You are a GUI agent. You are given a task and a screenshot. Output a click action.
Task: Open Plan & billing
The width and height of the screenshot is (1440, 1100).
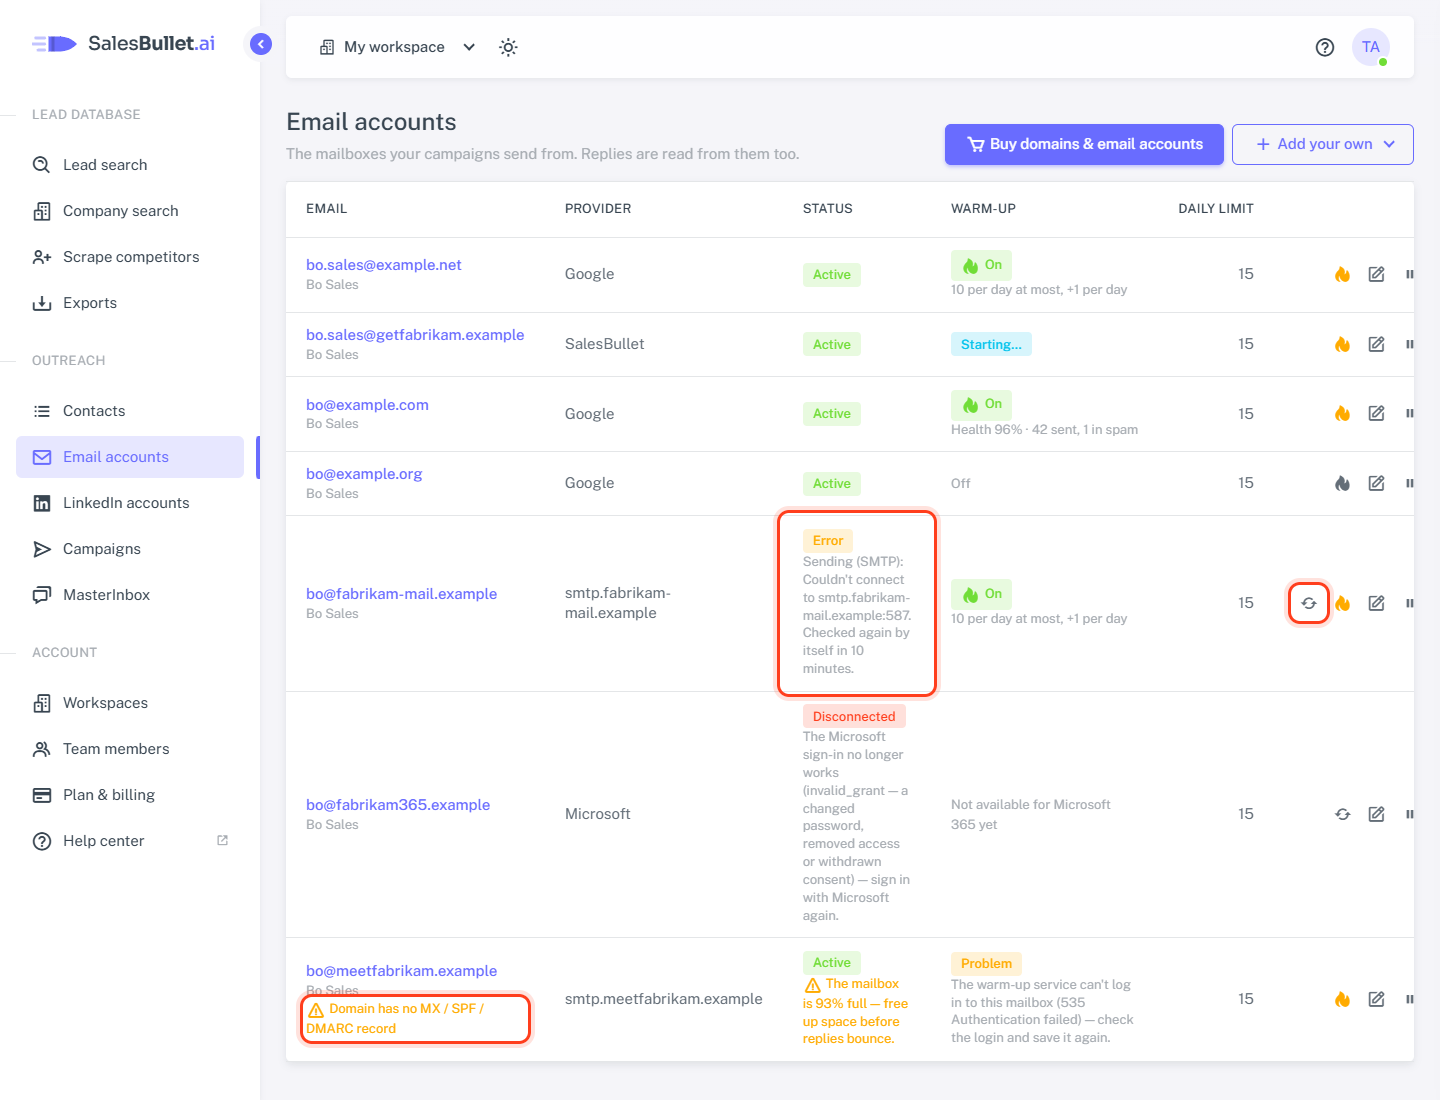(130, 795)
